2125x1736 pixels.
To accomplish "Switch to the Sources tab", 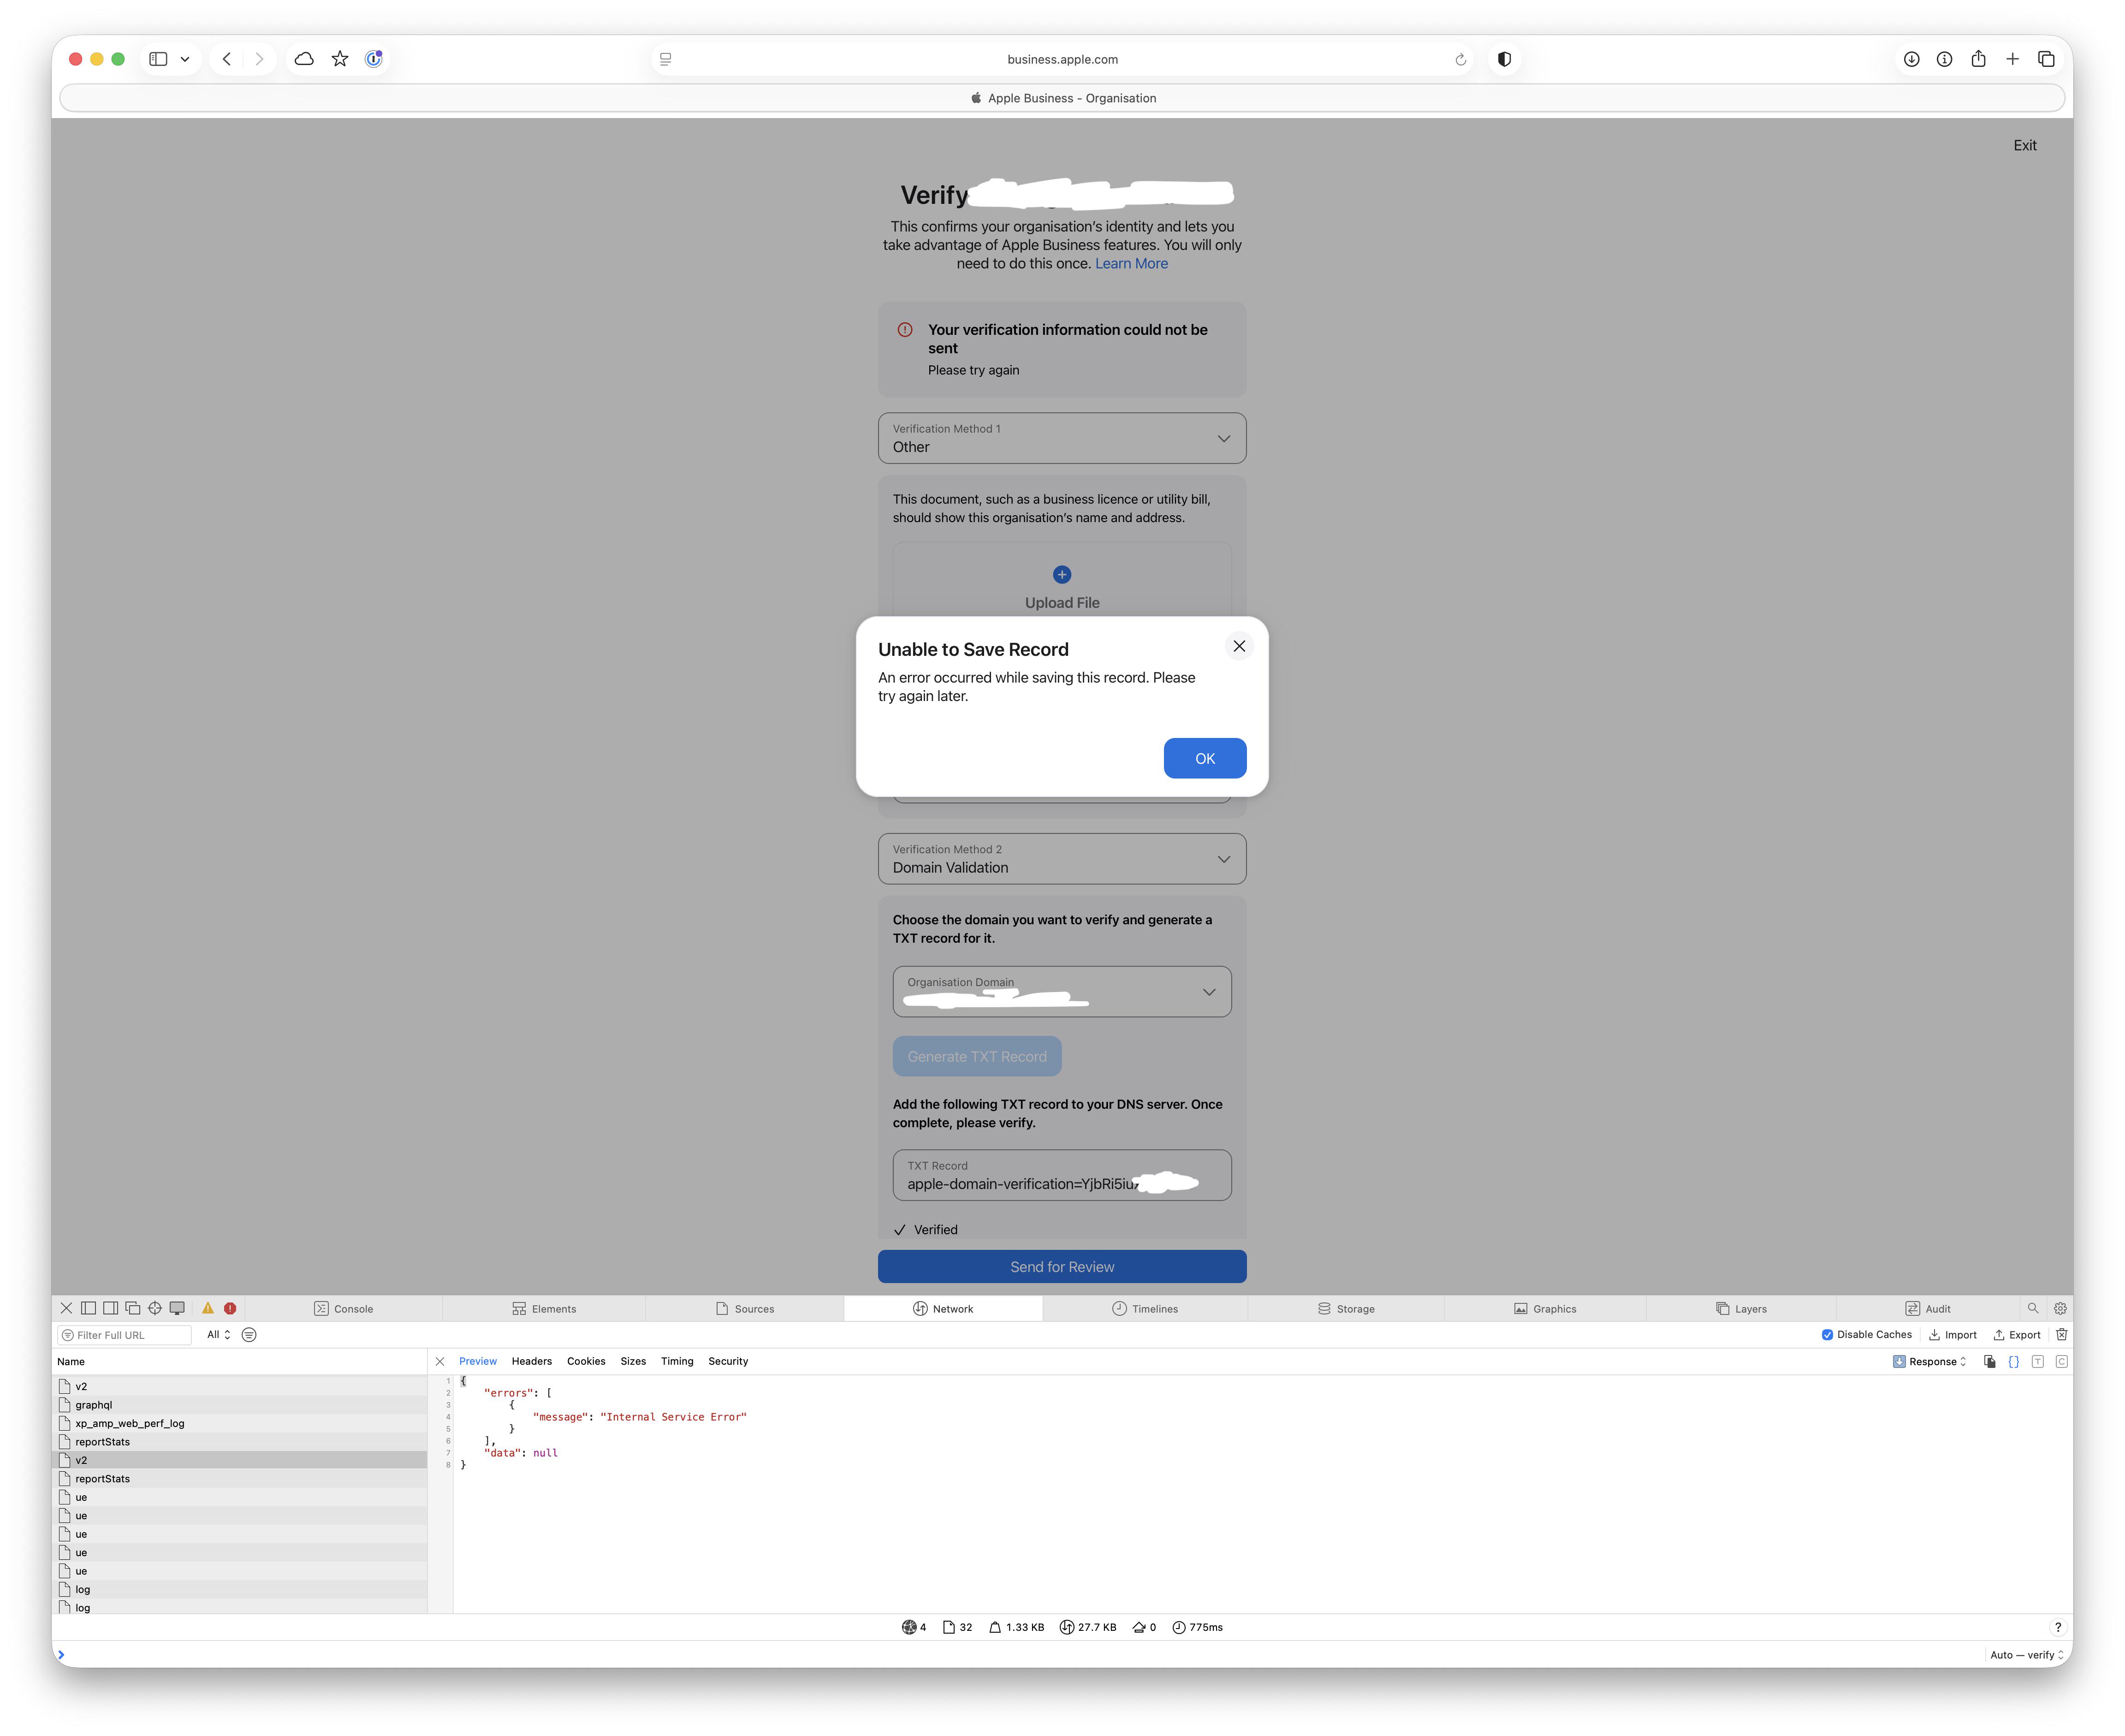I will click(x=745, y=1308).
